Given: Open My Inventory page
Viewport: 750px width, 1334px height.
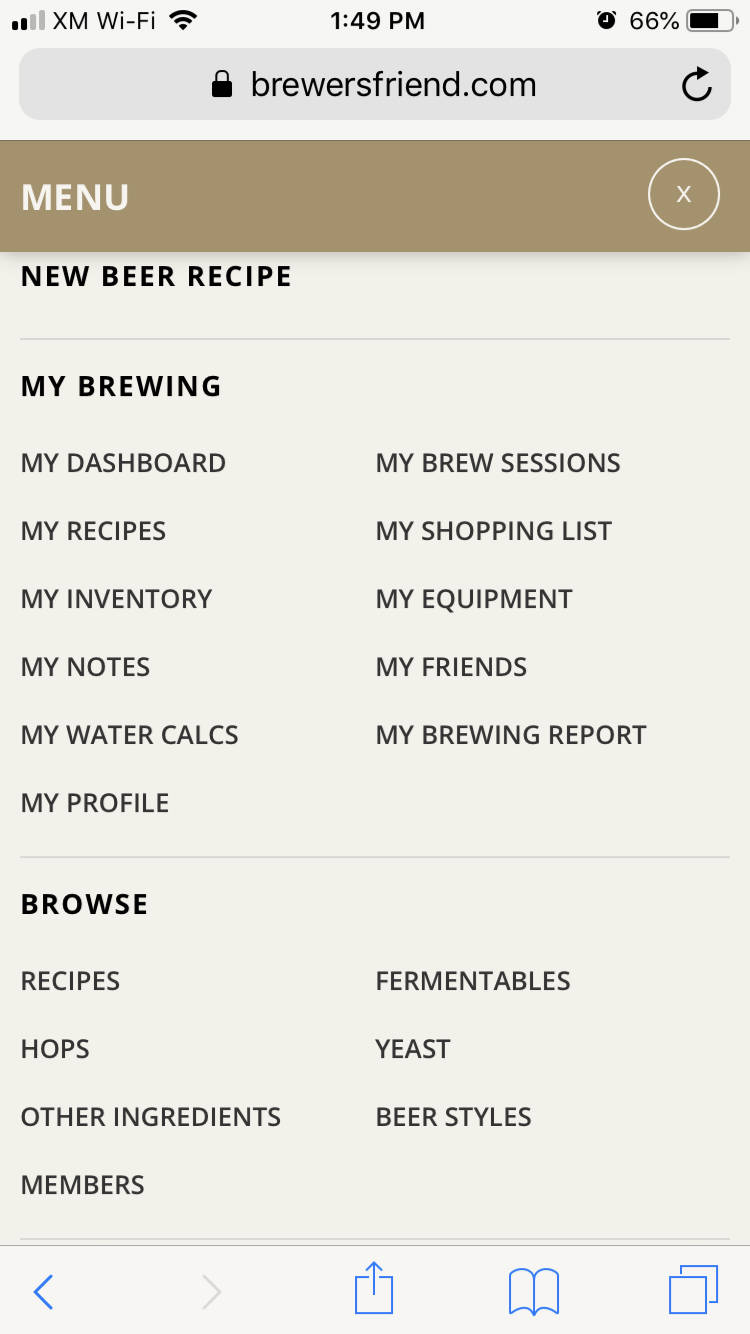Looking at the screenshot, I should [116, 599].
